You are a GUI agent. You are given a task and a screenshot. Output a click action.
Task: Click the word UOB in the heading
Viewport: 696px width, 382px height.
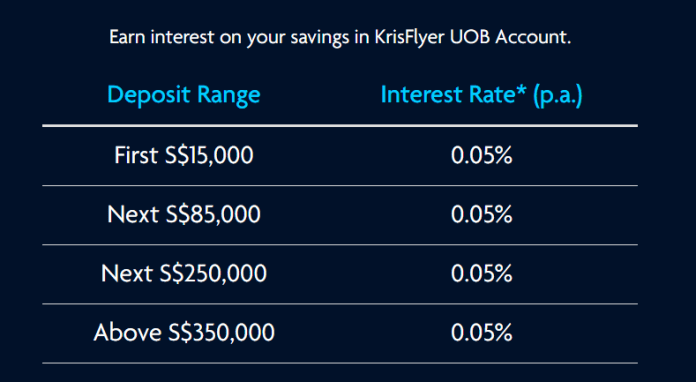coord(471,37)
